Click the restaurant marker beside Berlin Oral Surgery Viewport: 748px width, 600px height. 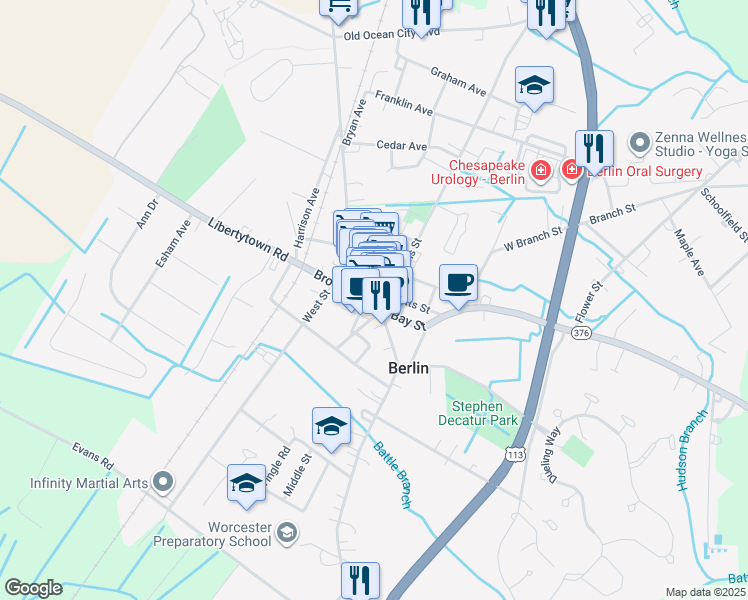pyautogui.click(x=594, y=150)
